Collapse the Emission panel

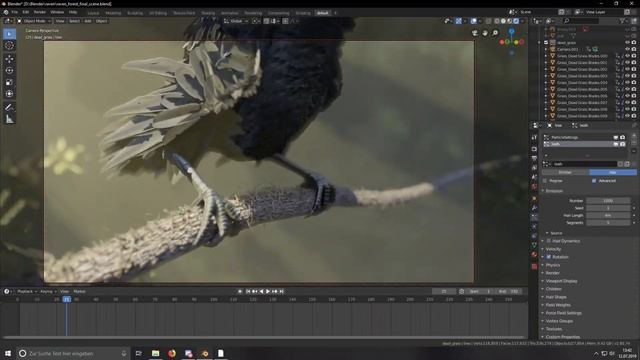tap(554, 191)
